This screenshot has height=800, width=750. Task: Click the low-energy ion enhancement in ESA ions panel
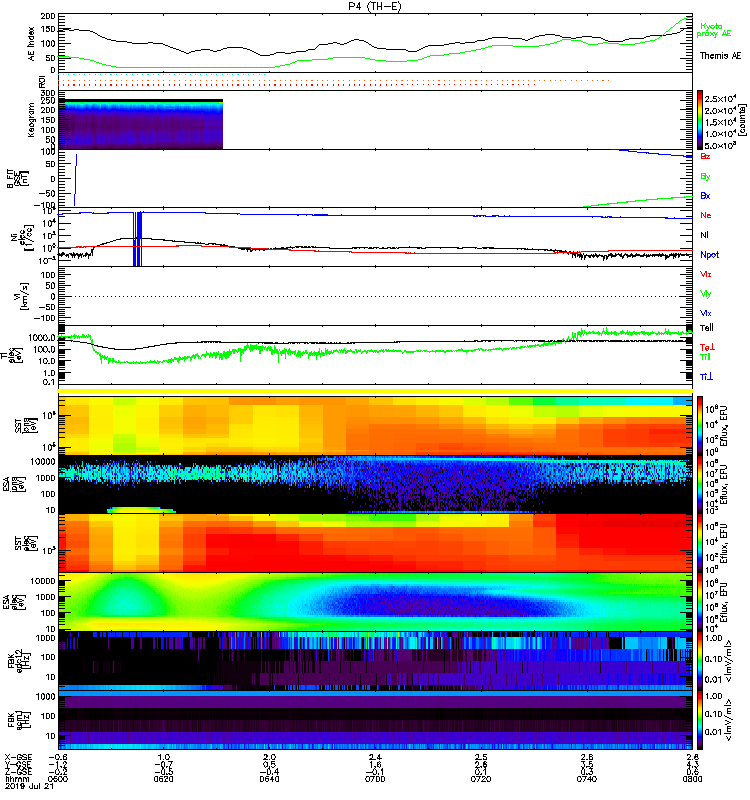tap(141, 510)
